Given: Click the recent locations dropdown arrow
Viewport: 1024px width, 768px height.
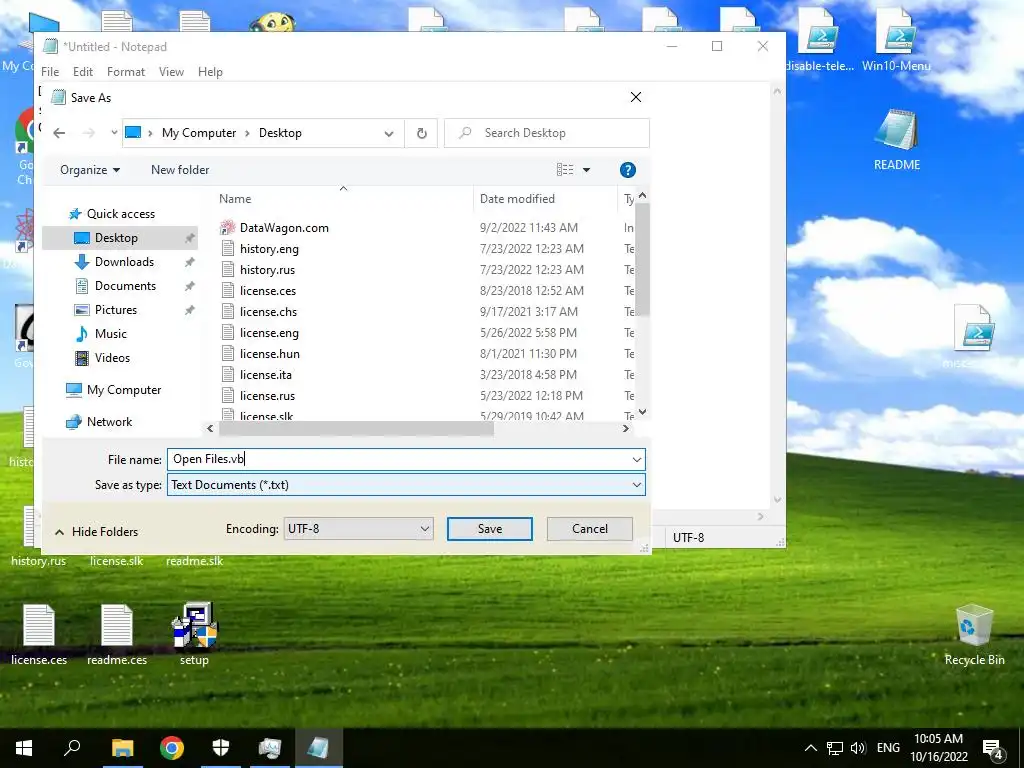Looking at the screenshot, I should click(114, 133).
